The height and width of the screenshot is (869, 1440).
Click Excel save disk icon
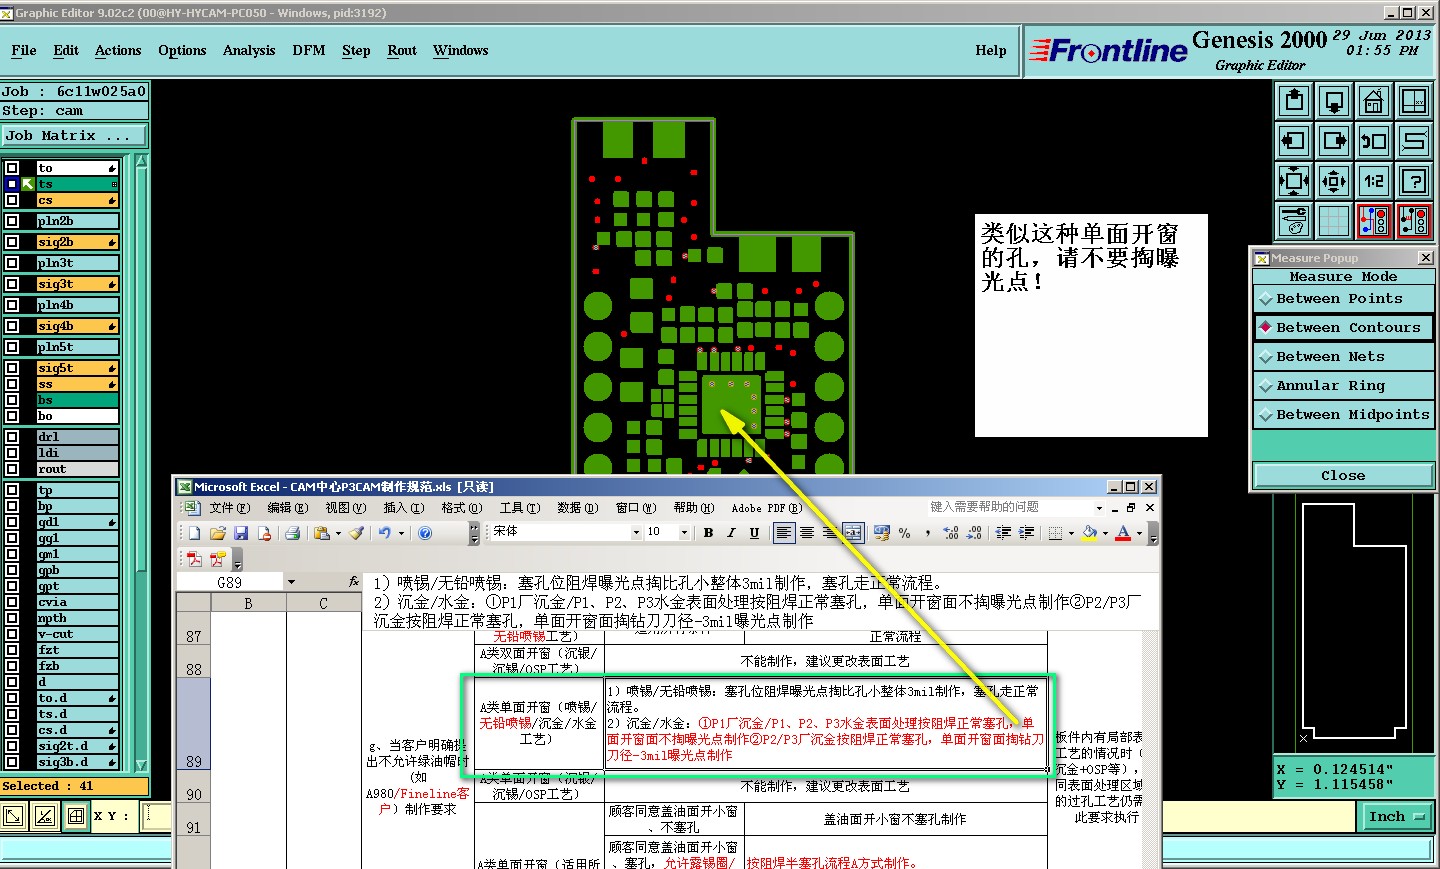241,533
